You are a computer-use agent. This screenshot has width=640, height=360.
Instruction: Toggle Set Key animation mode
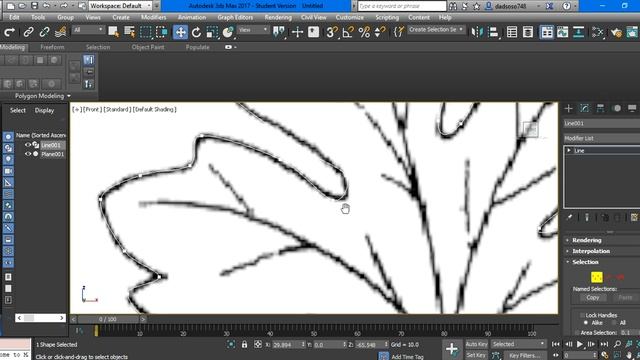(x=476, y=355)
